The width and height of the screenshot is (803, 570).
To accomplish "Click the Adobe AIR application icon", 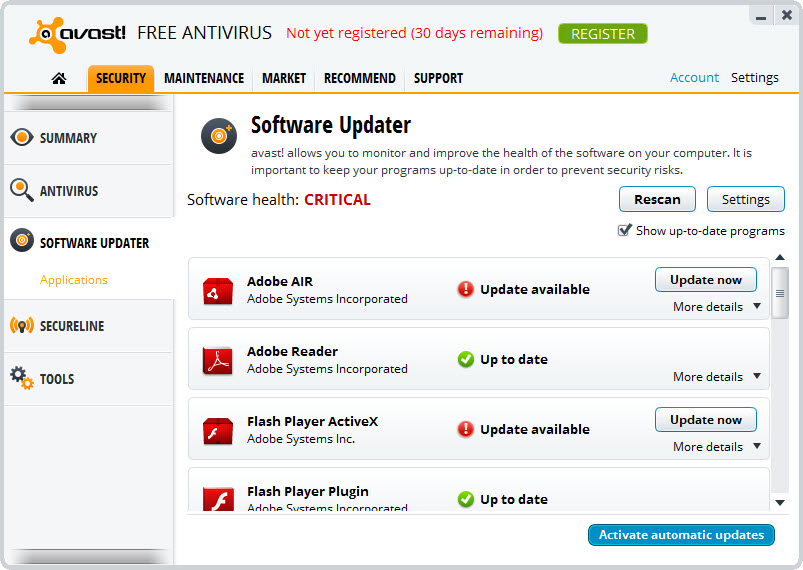I will click(218, 291).
